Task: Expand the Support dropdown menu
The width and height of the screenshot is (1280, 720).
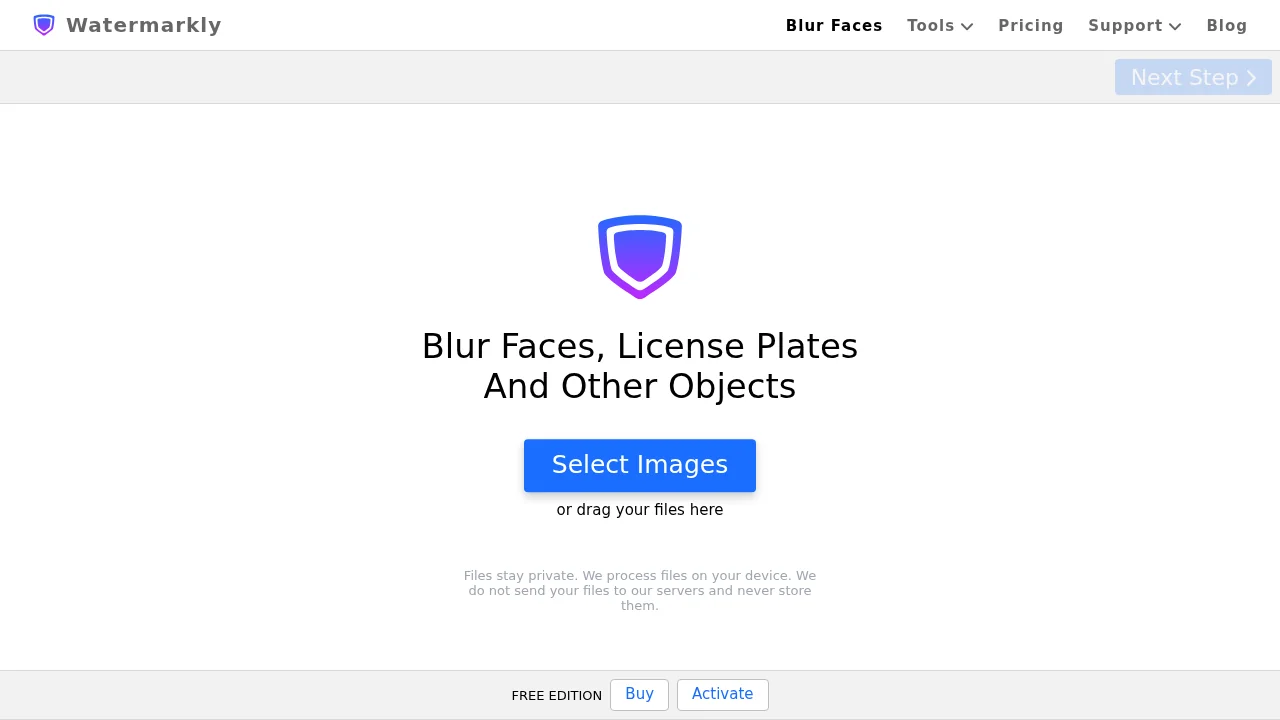Action: [1125, 26]
